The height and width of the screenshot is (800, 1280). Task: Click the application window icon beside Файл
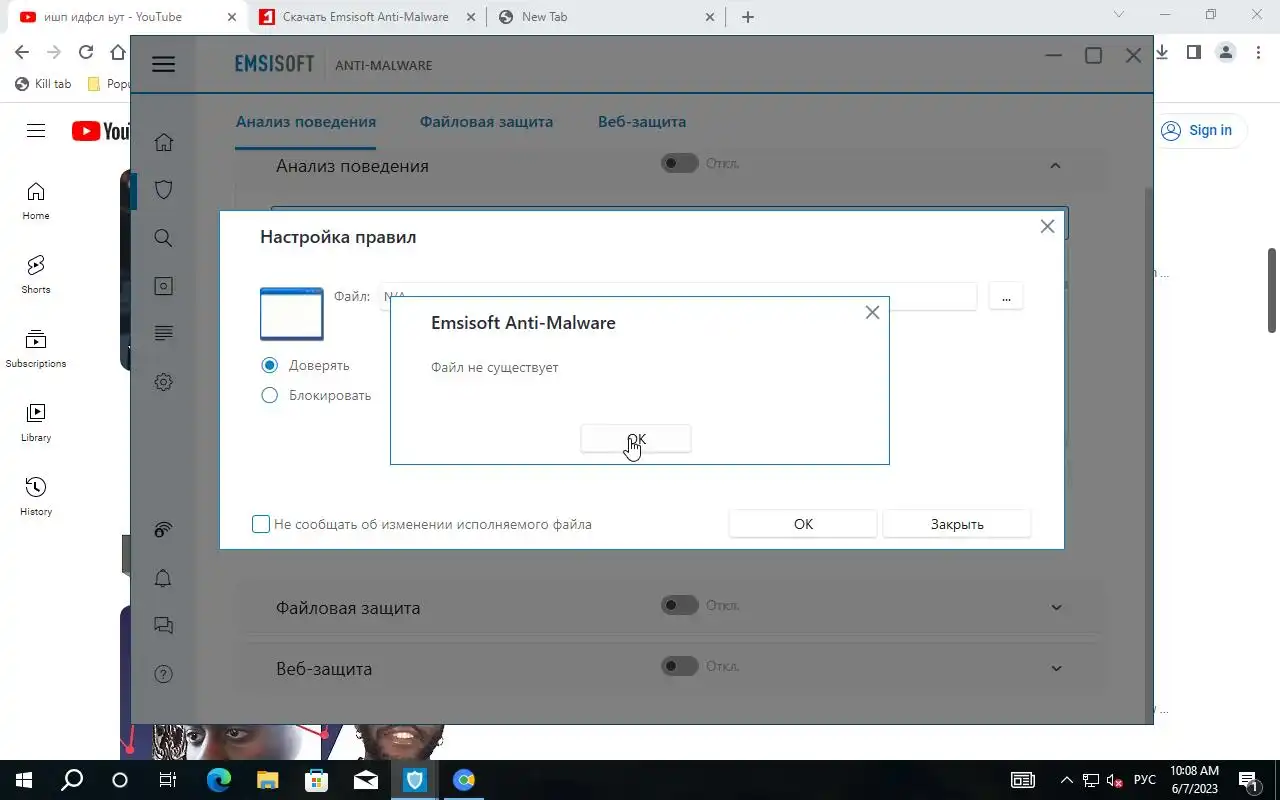[292, 314]
